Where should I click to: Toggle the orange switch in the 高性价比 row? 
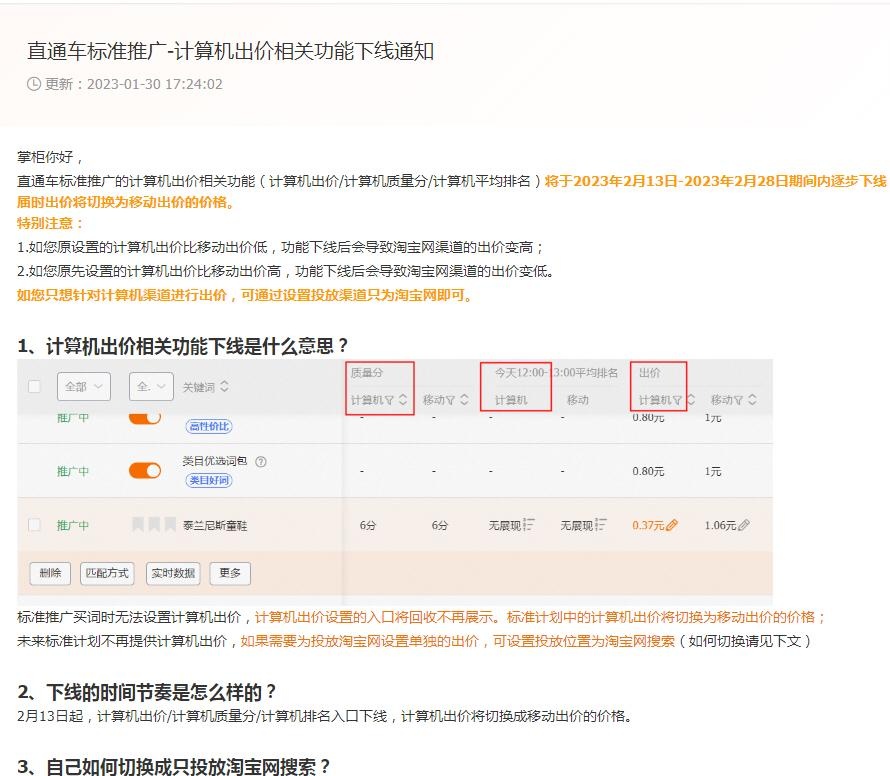[145, 418]
